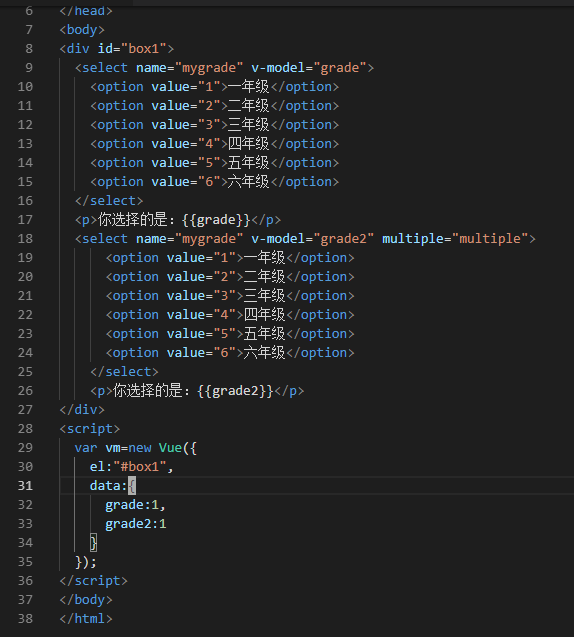The height and width of the screenshot is (637, 574).
Task: Click "mygrade" name value on line 18
Action: (x=209, y=238)
